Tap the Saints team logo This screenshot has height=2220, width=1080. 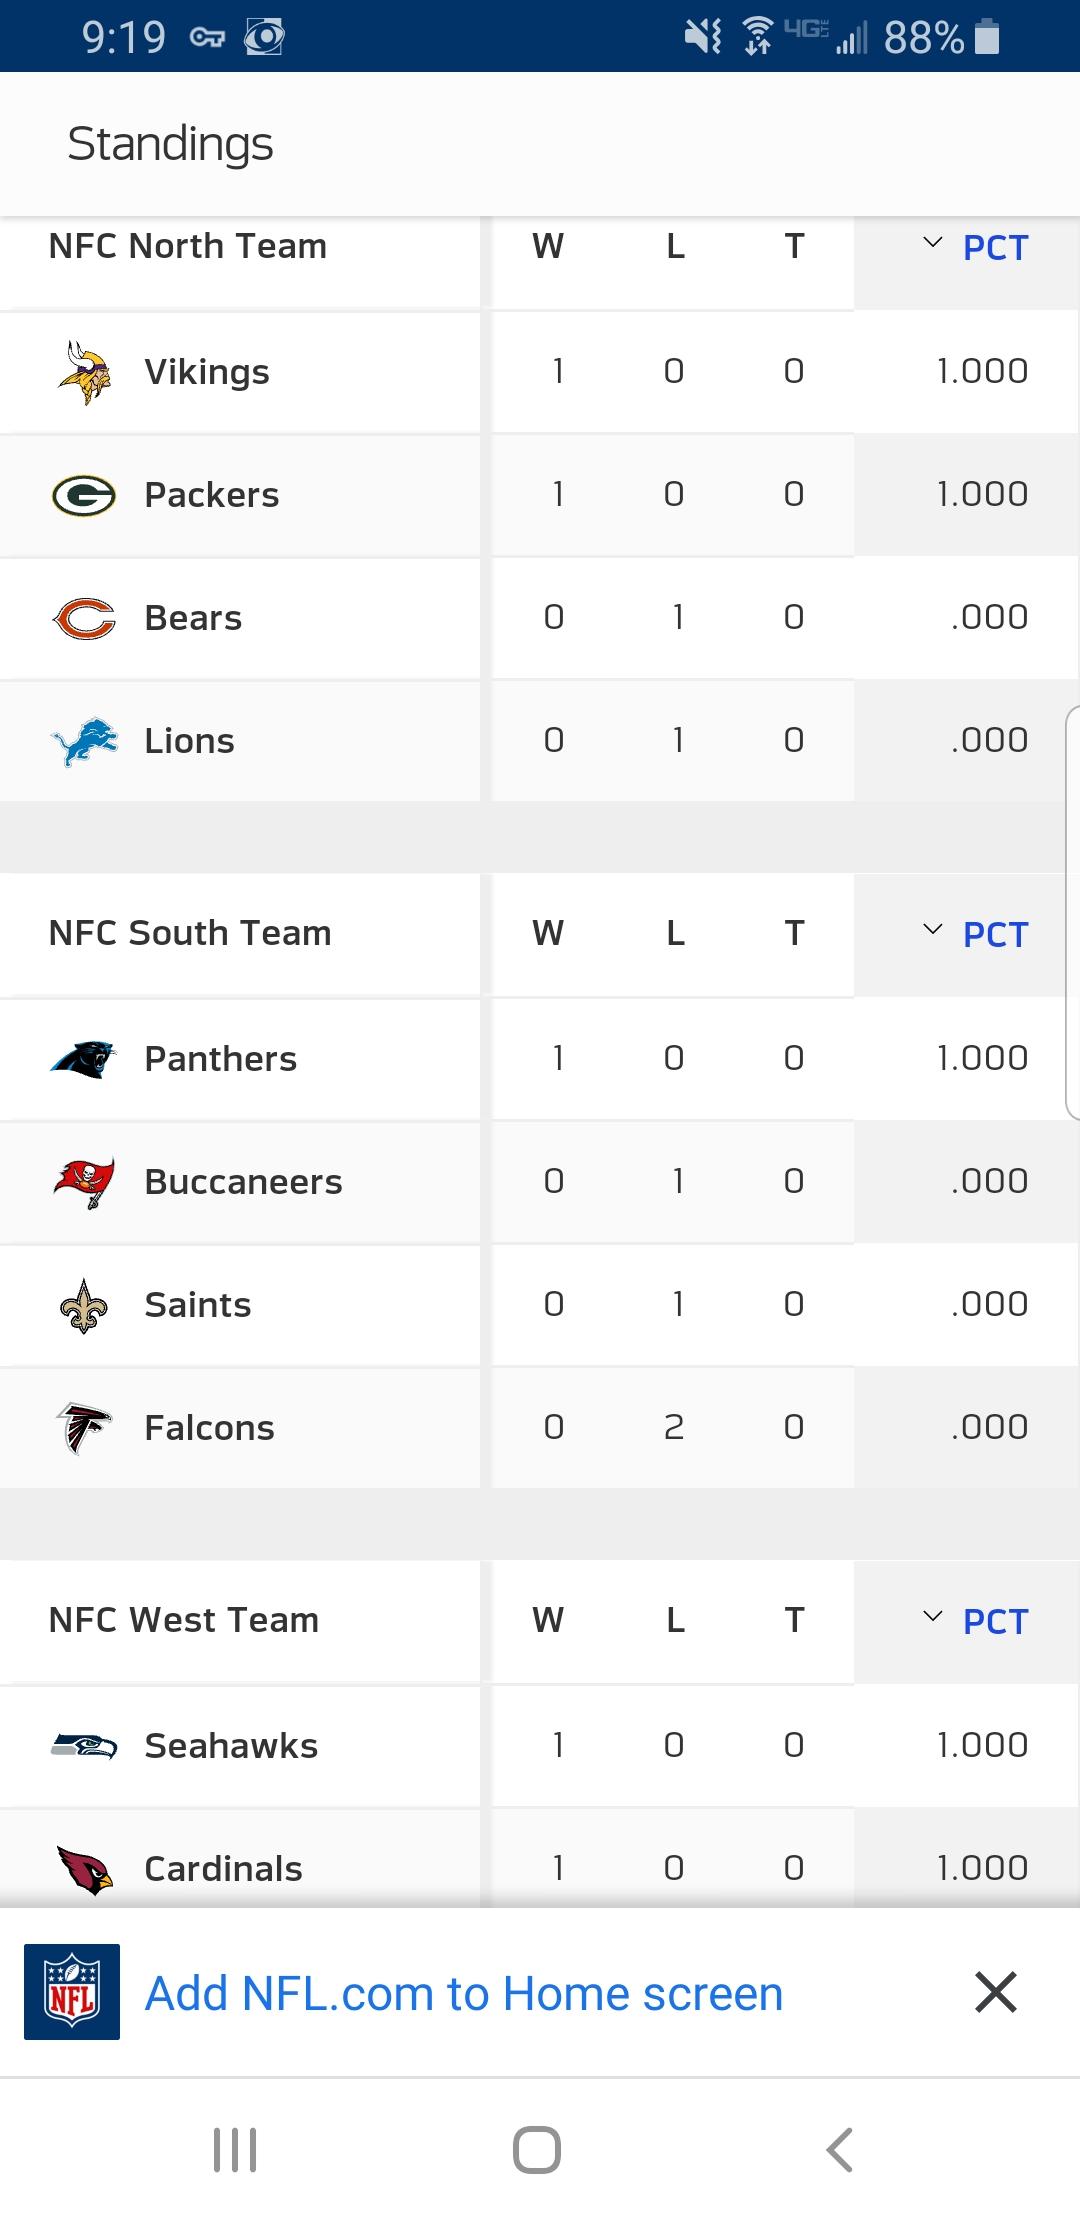point(84,1305)
